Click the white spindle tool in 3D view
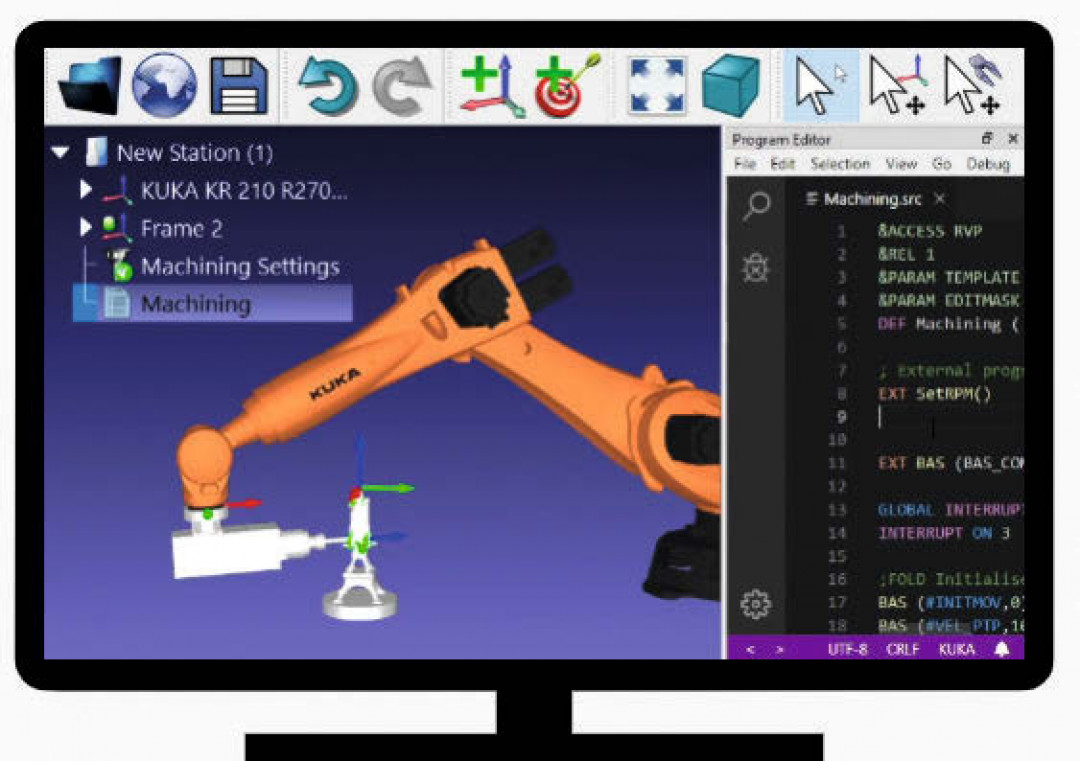This screenshot has width=1080, height=761. coord(238,548)
